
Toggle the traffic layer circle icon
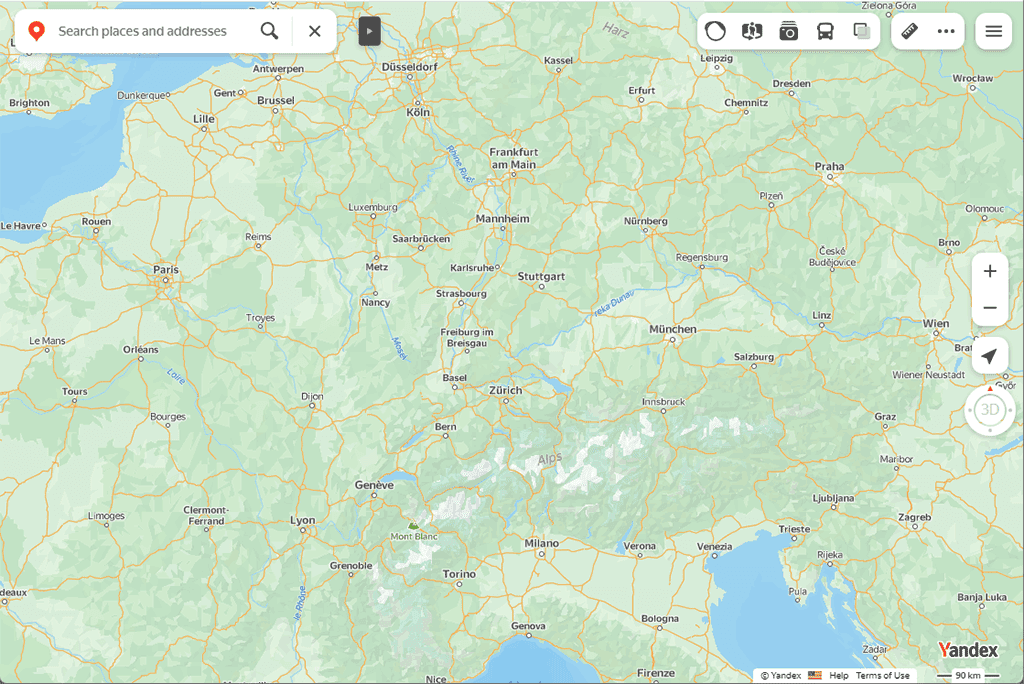715,31
